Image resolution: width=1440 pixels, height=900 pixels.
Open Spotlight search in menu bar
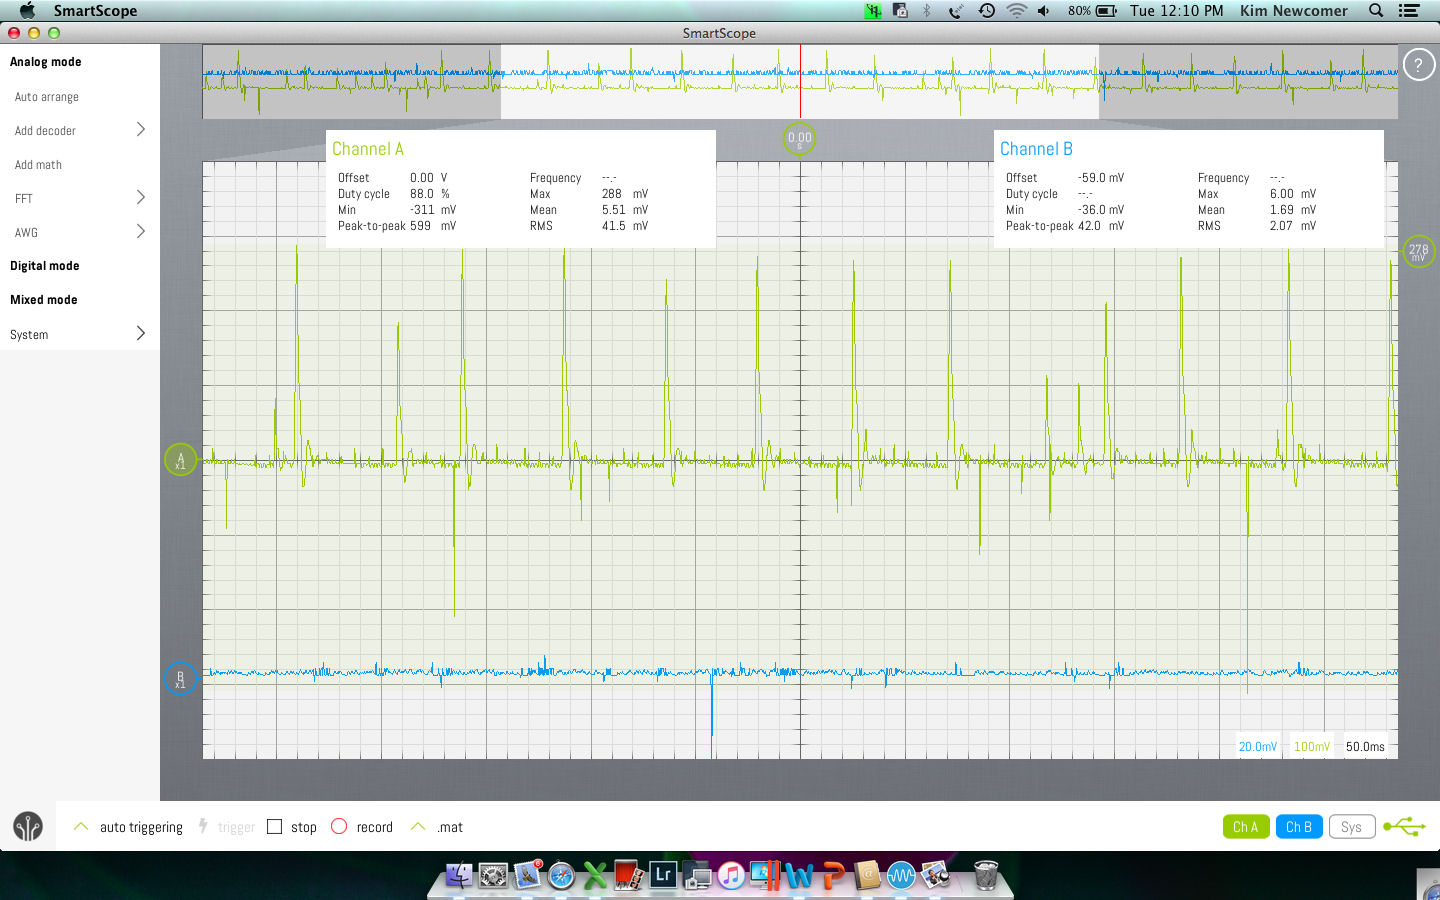(x=1376, y=11)
